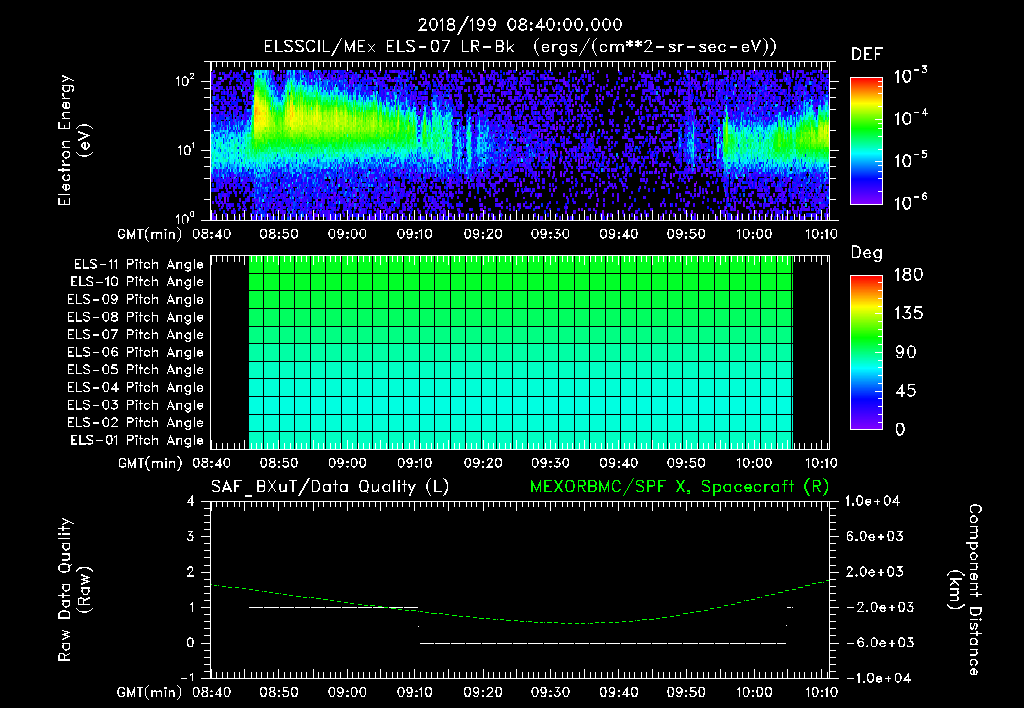The height and width of the screenshot is (708, 1024).
Task: Click the ELS-02 Pitch Angle row label
Action: (x=136, y=423)
